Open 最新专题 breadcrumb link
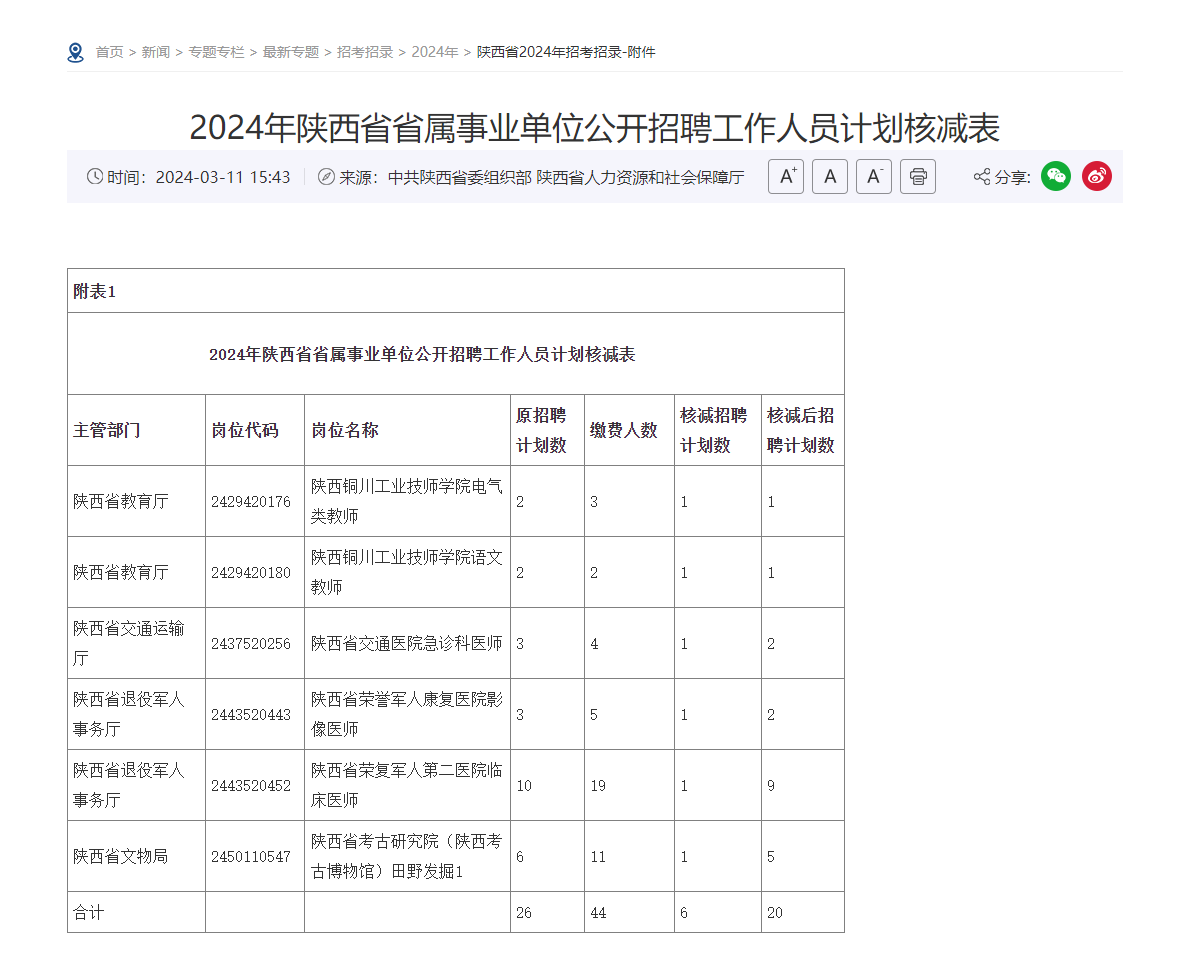Image resolution: width=1191 pixels, height=979 pixels. point(291,52)
